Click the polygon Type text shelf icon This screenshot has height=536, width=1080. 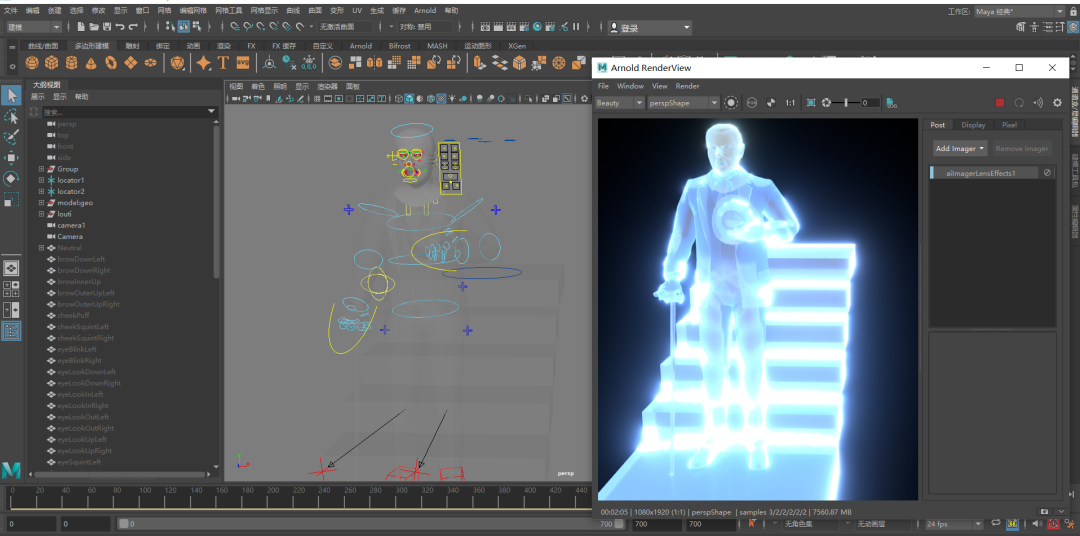(x=223, y=63)
